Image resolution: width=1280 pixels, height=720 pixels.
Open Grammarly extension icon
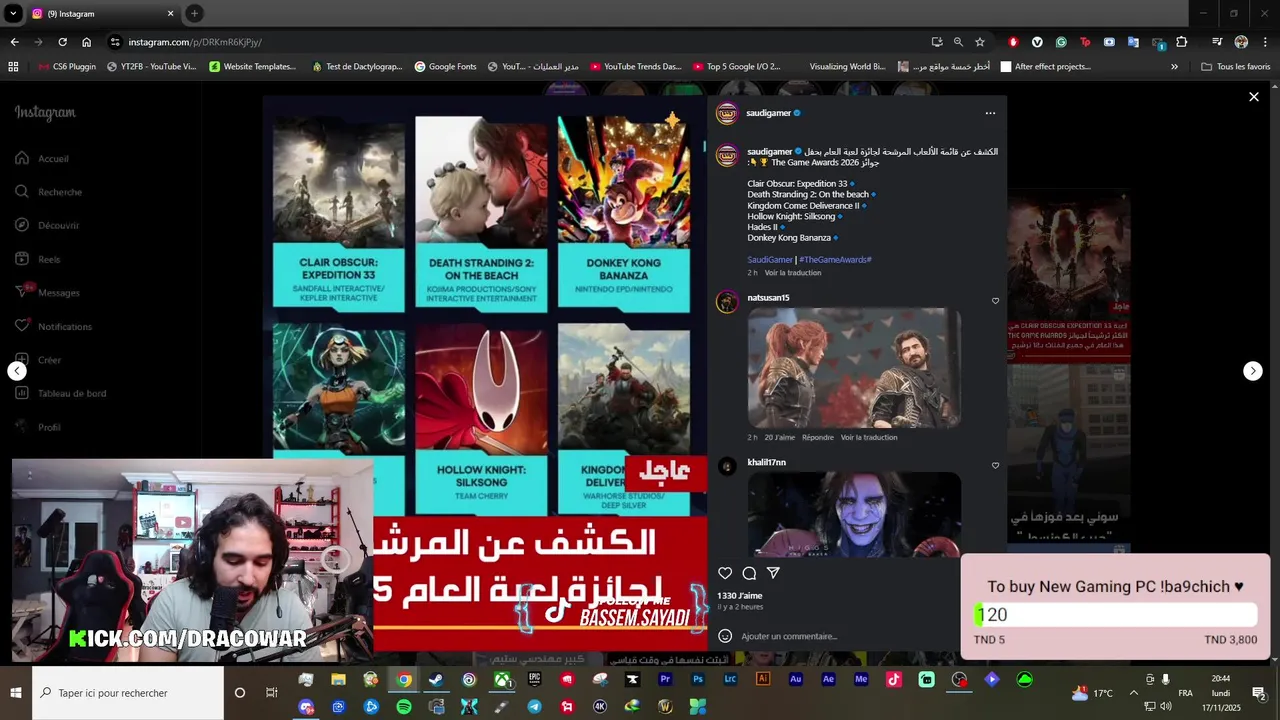pyautogui.click(x=1061, y=42)
